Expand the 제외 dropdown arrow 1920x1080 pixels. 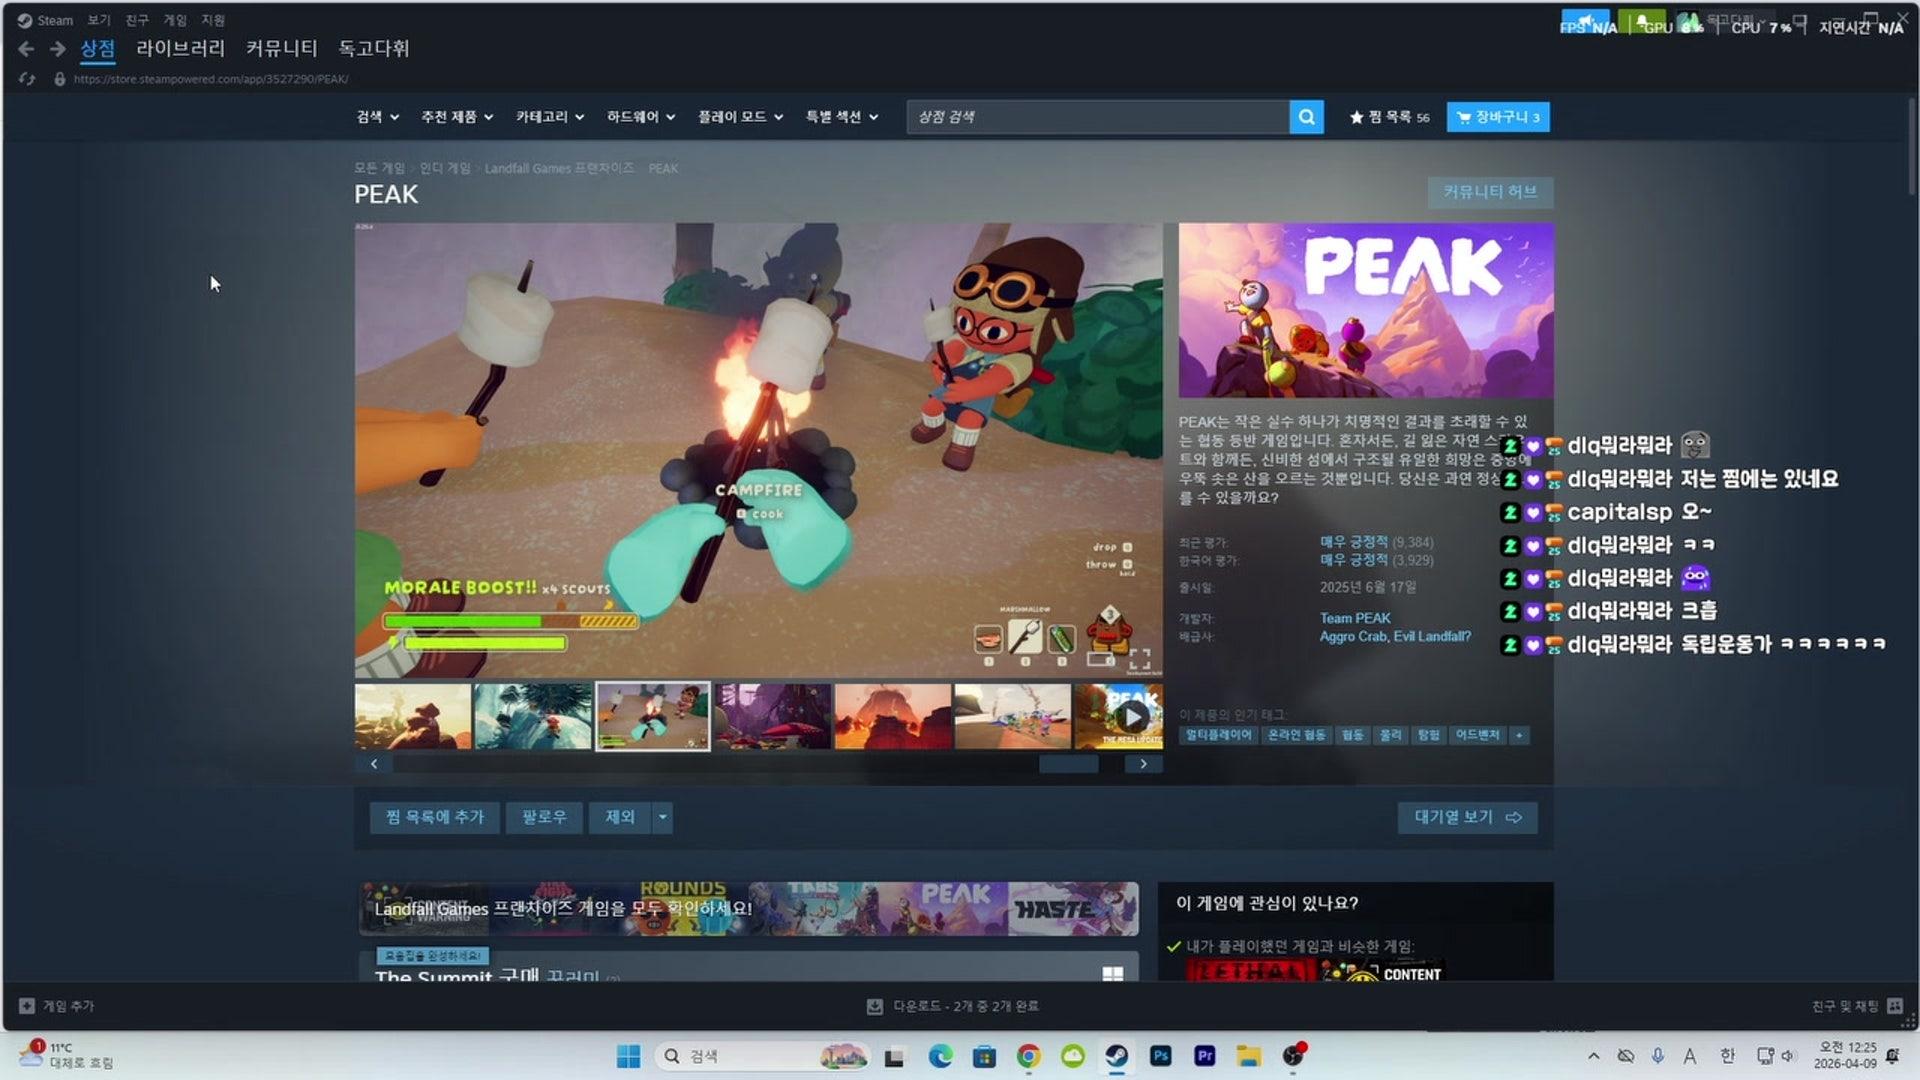pyautogui.click(x=662, y=817)
